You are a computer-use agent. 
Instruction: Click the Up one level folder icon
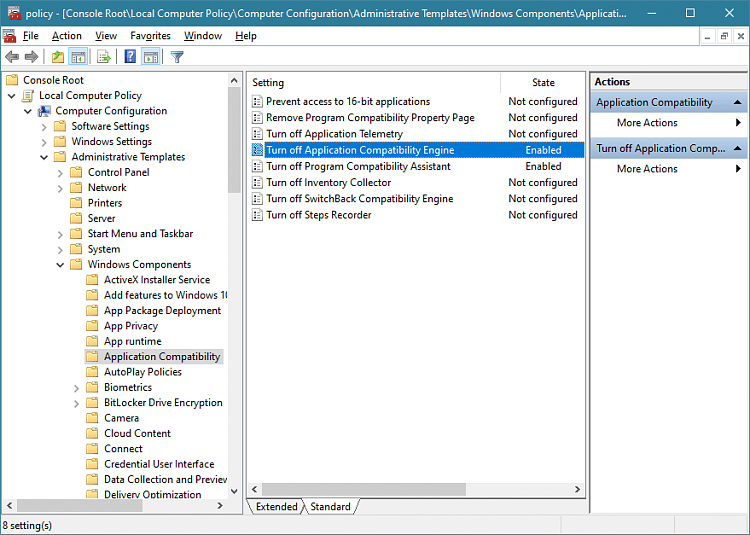click(58, 57)
